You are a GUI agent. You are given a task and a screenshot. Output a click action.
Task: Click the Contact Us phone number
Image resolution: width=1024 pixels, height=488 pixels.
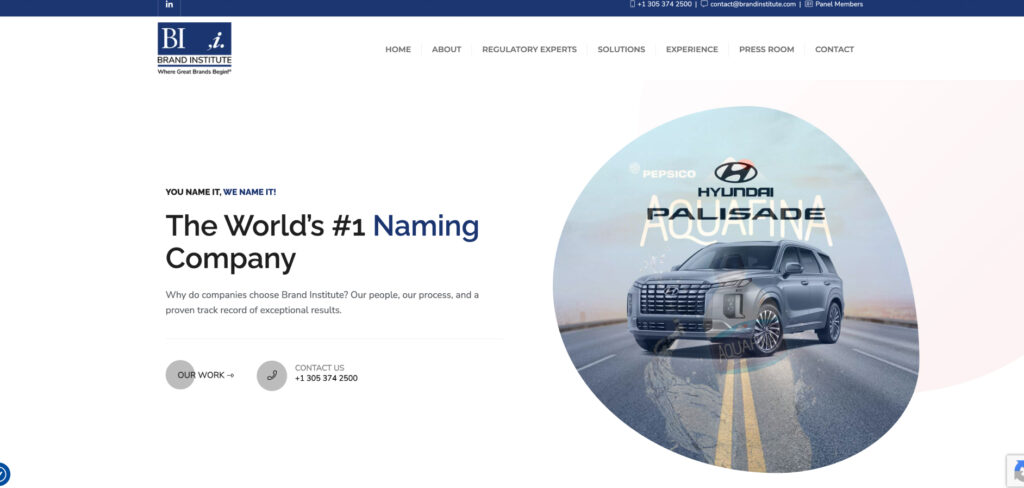(x=326, y=378)
